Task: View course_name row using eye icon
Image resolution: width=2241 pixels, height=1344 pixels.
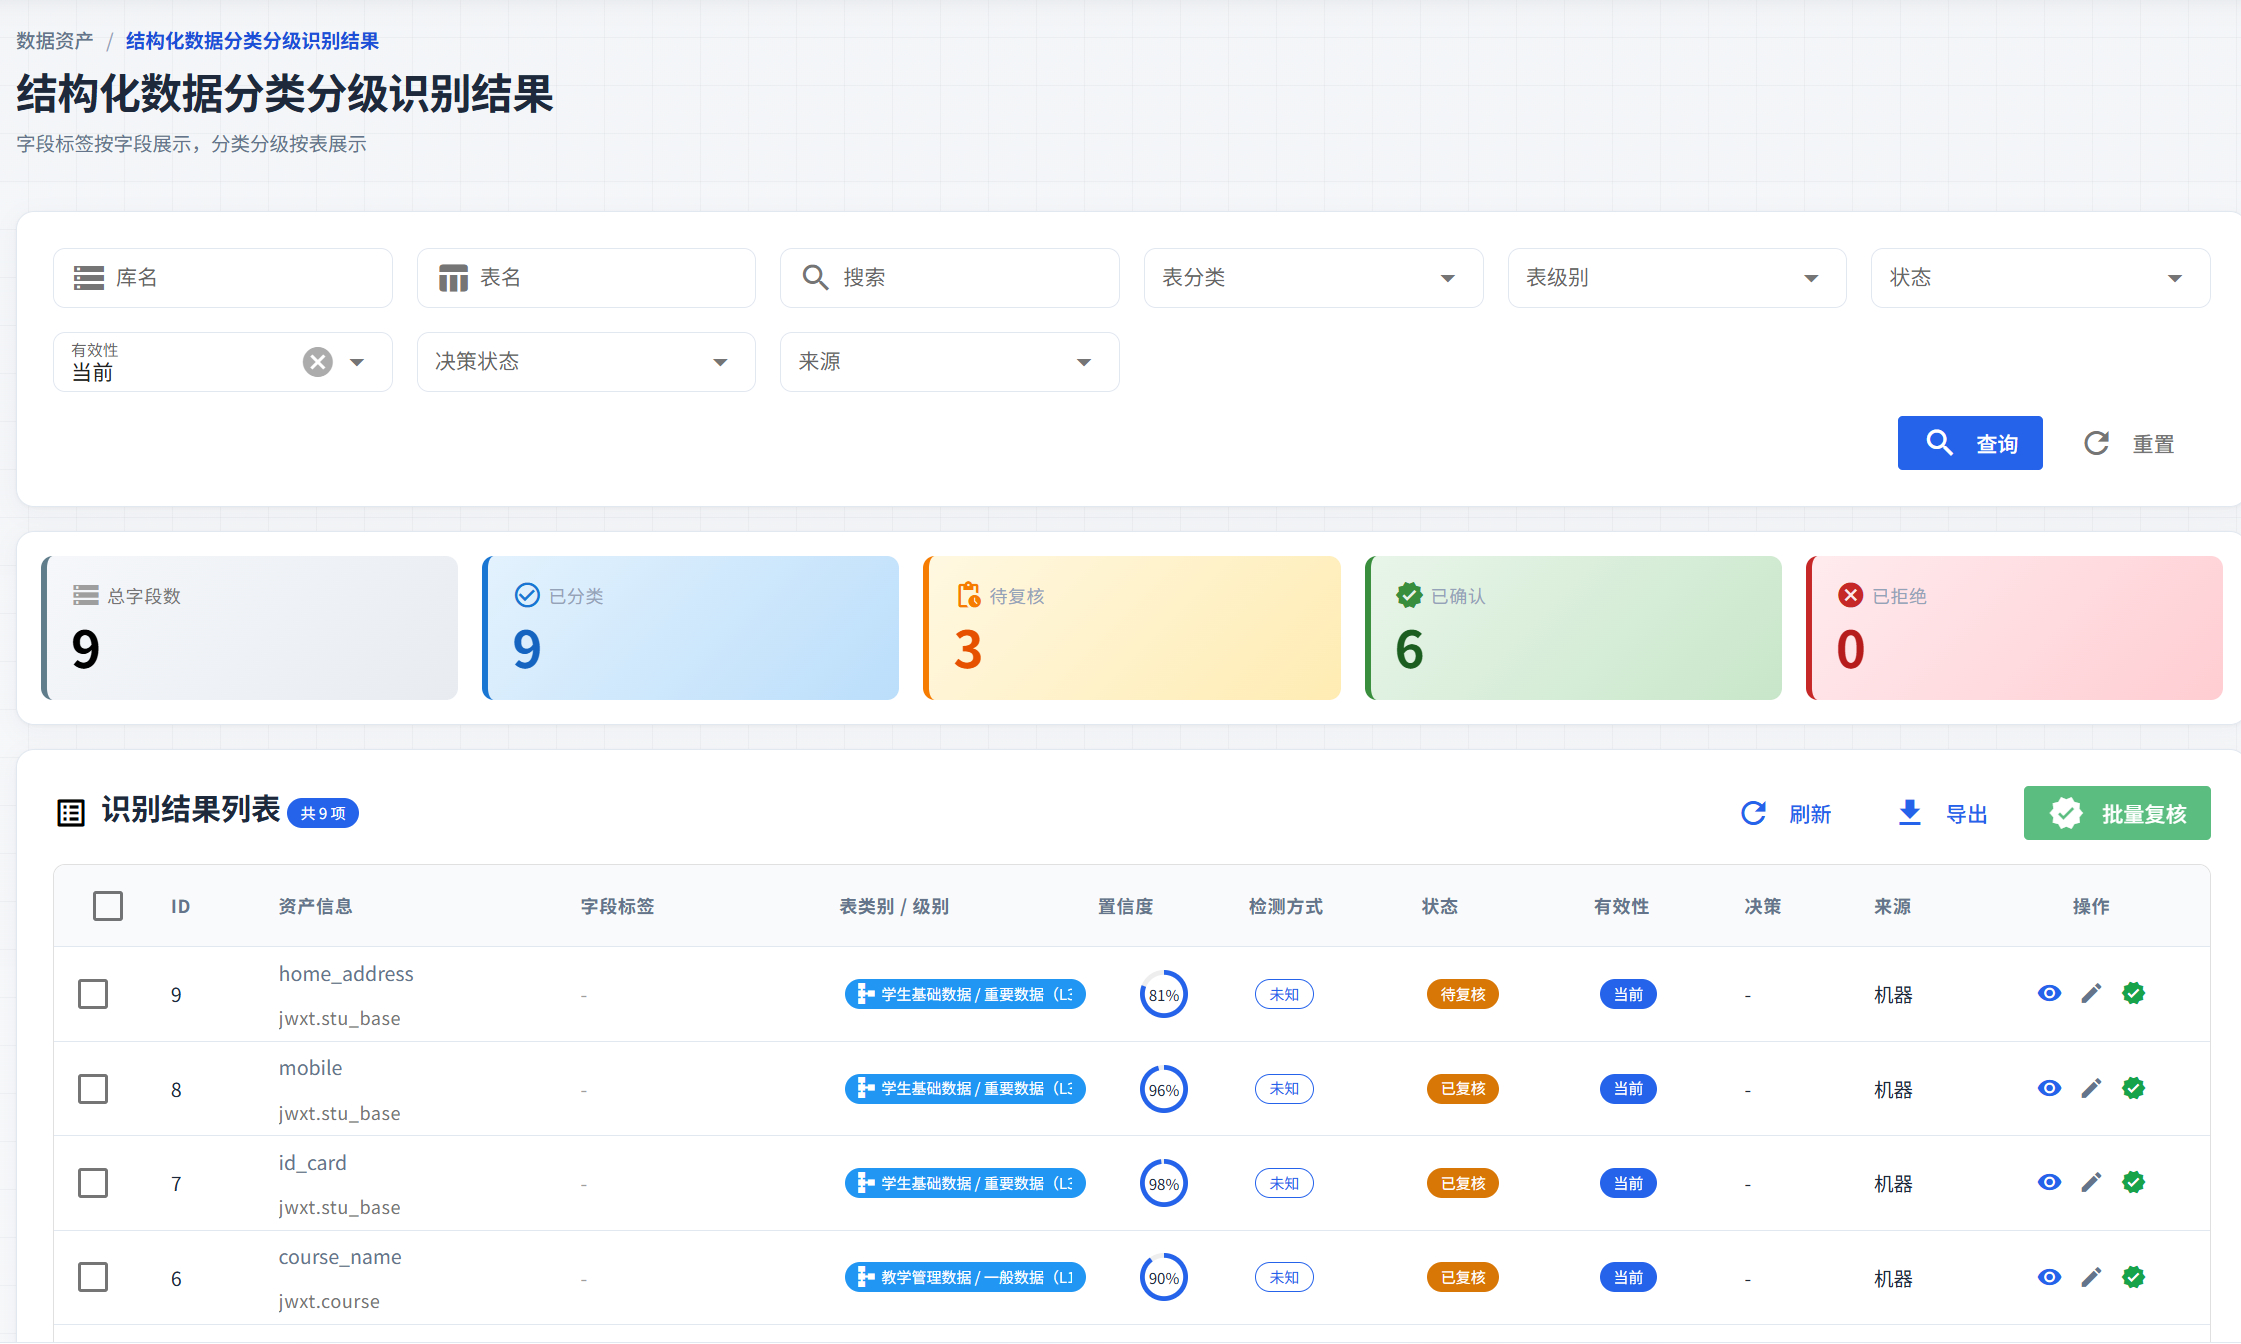Action: tap(2049, 1277)
